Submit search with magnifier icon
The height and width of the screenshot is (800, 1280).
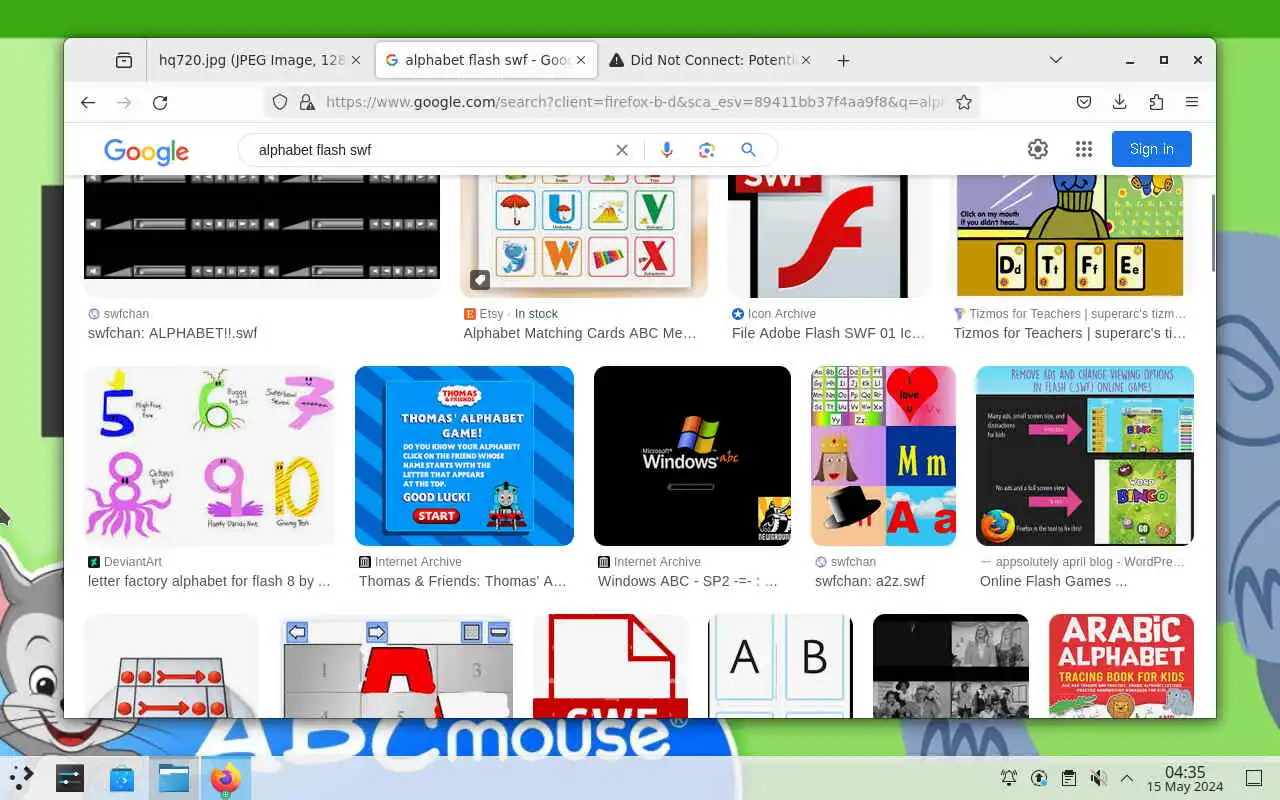pos(748,150)
